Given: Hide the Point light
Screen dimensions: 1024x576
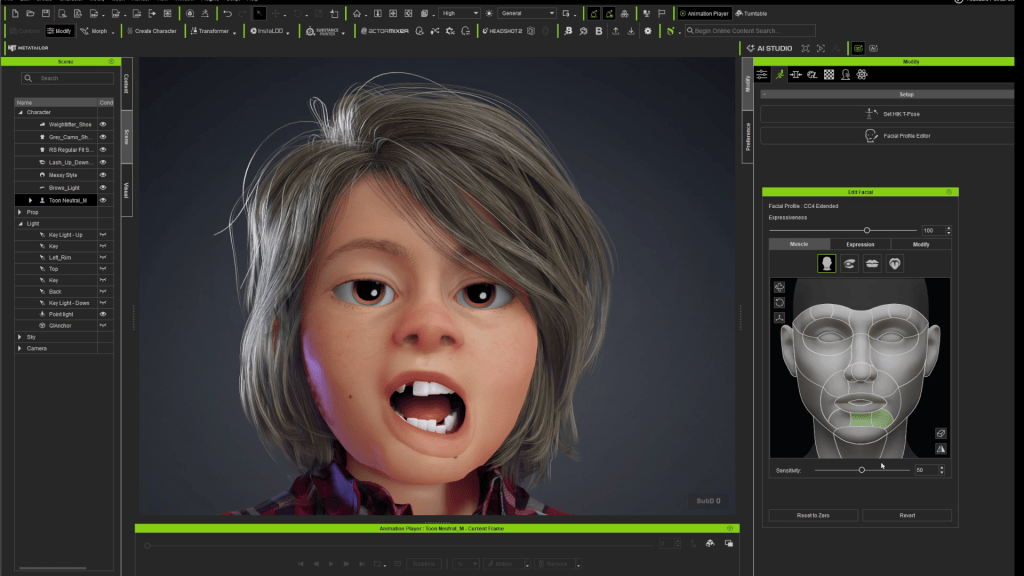Looking at the screenshot, I should click(x=103, y=314).
